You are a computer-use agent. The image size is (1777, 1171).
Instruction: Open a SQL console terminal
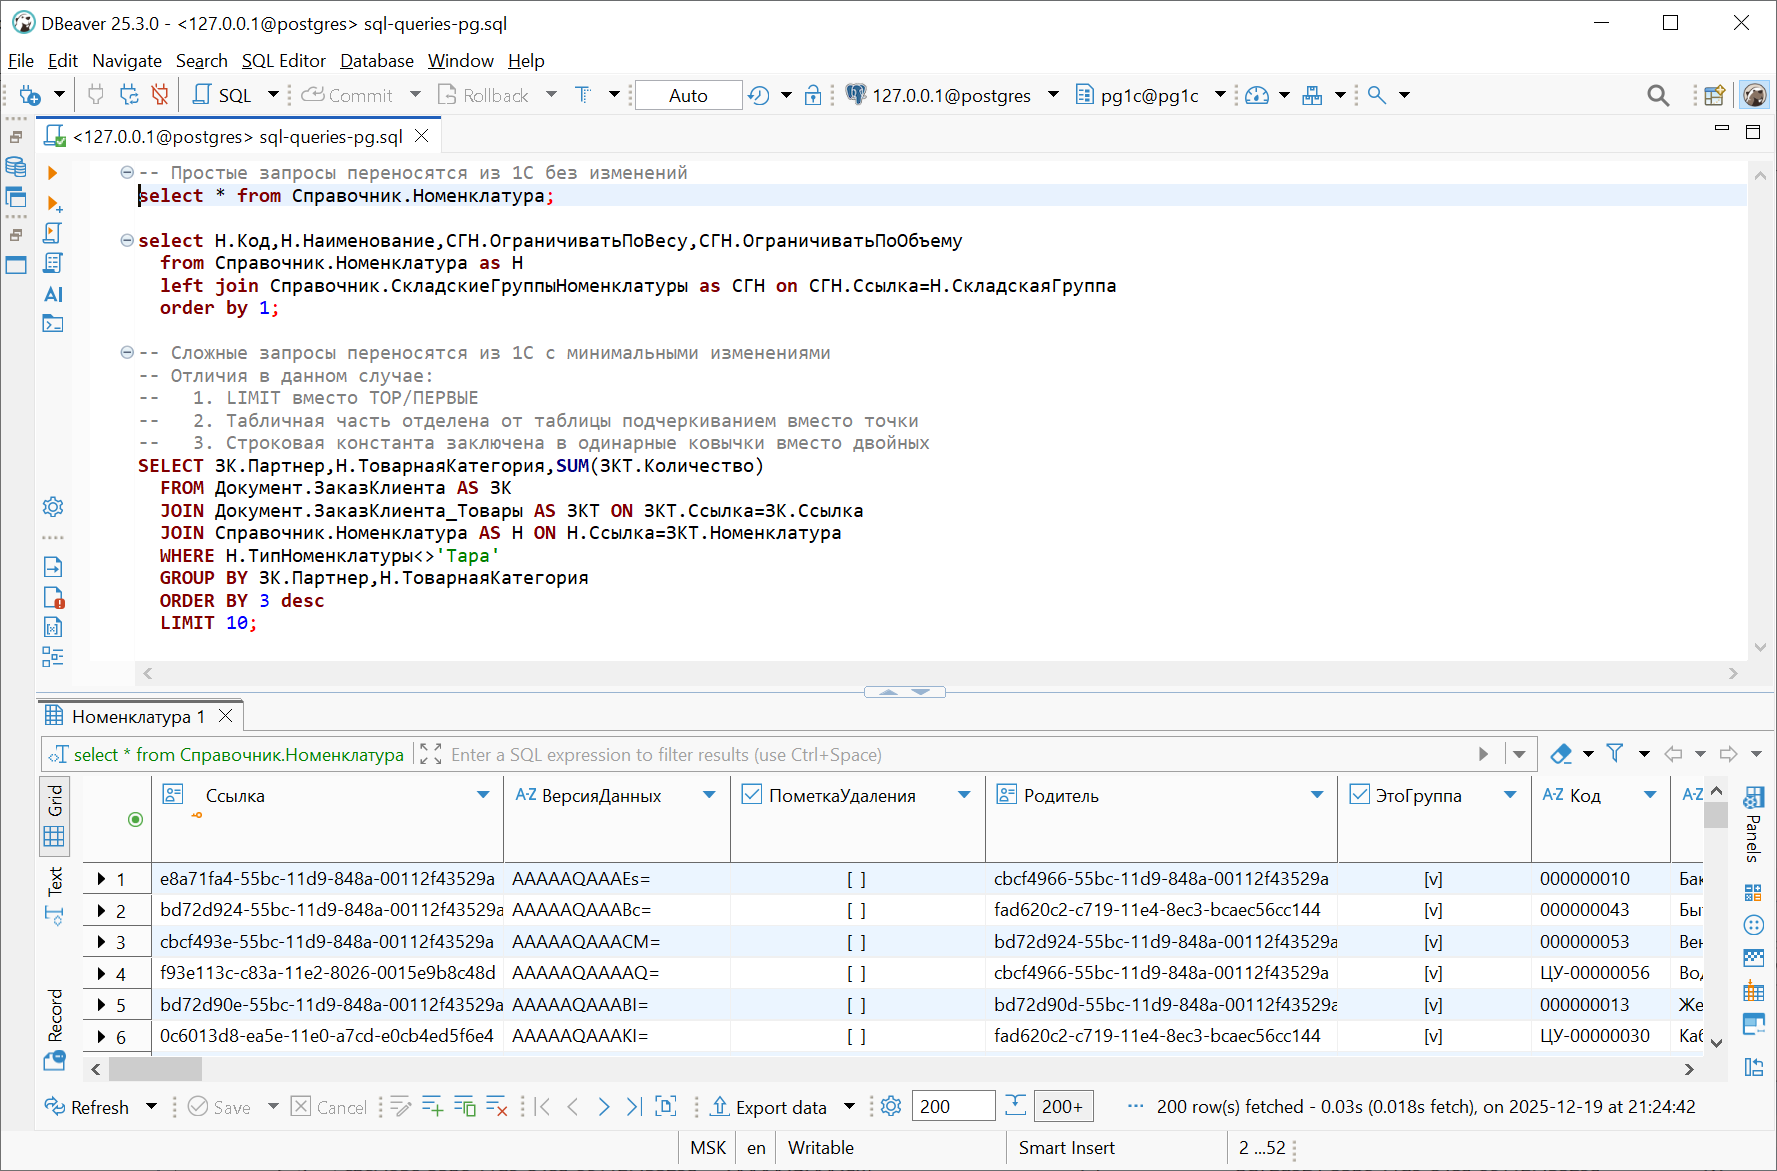53,323
